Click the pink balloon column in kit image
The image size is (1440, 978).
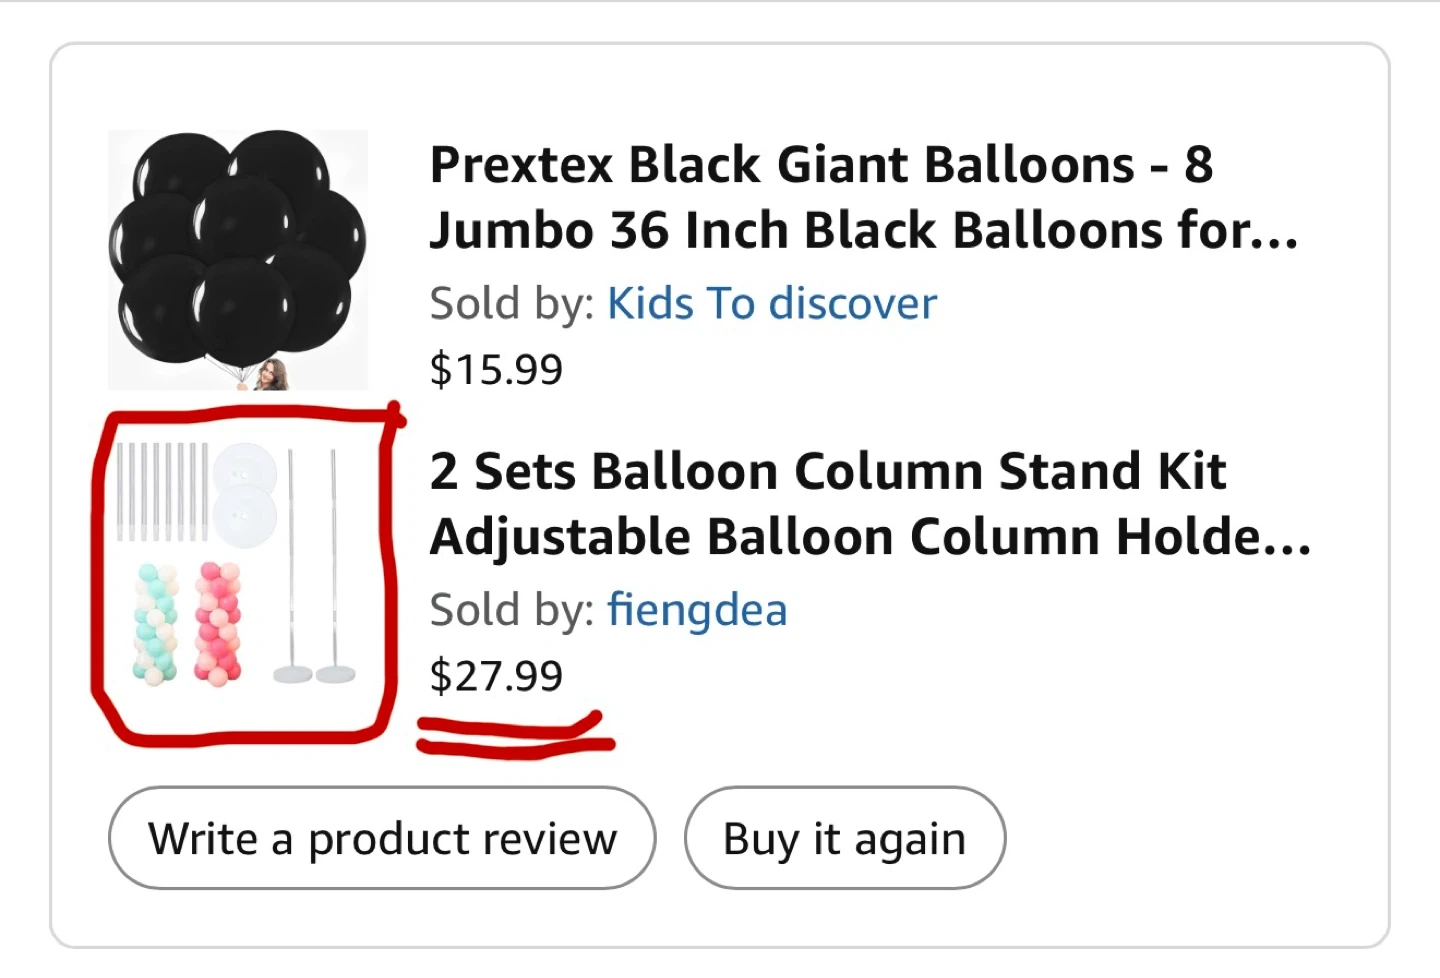tap(217, 623)
